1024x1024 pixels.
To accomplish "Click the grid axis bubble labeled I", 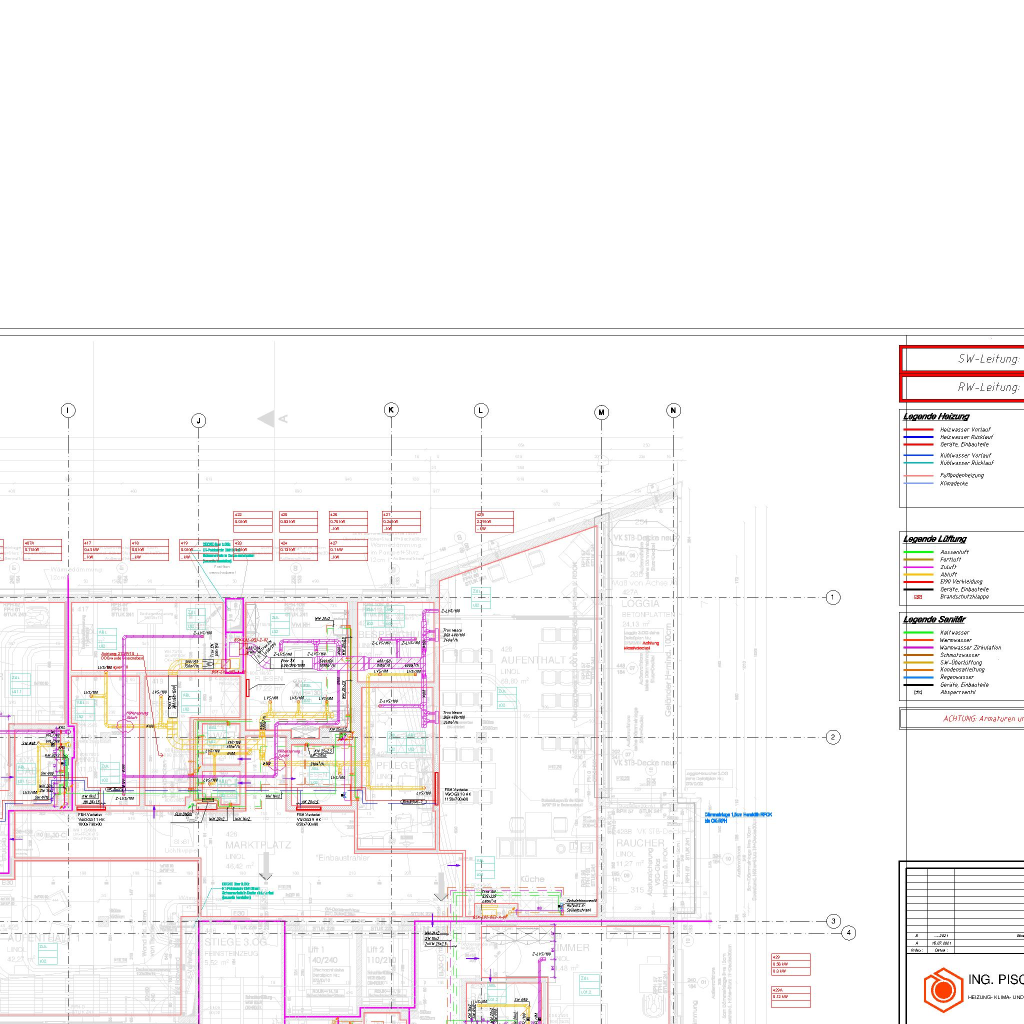I will 68,410.
